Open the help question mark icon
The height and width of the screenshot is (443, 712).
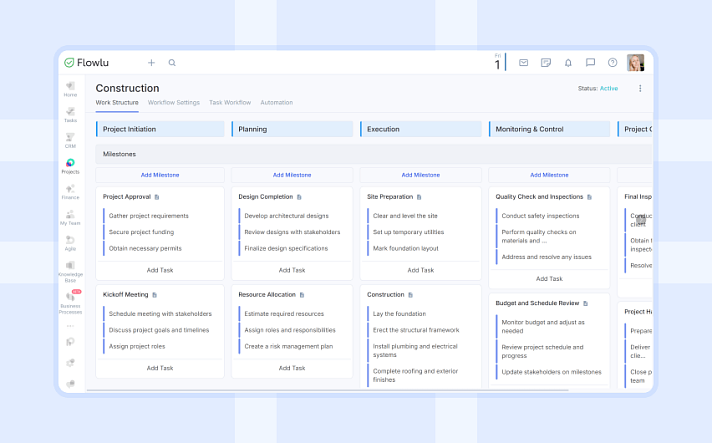click(x=613, y=63)
